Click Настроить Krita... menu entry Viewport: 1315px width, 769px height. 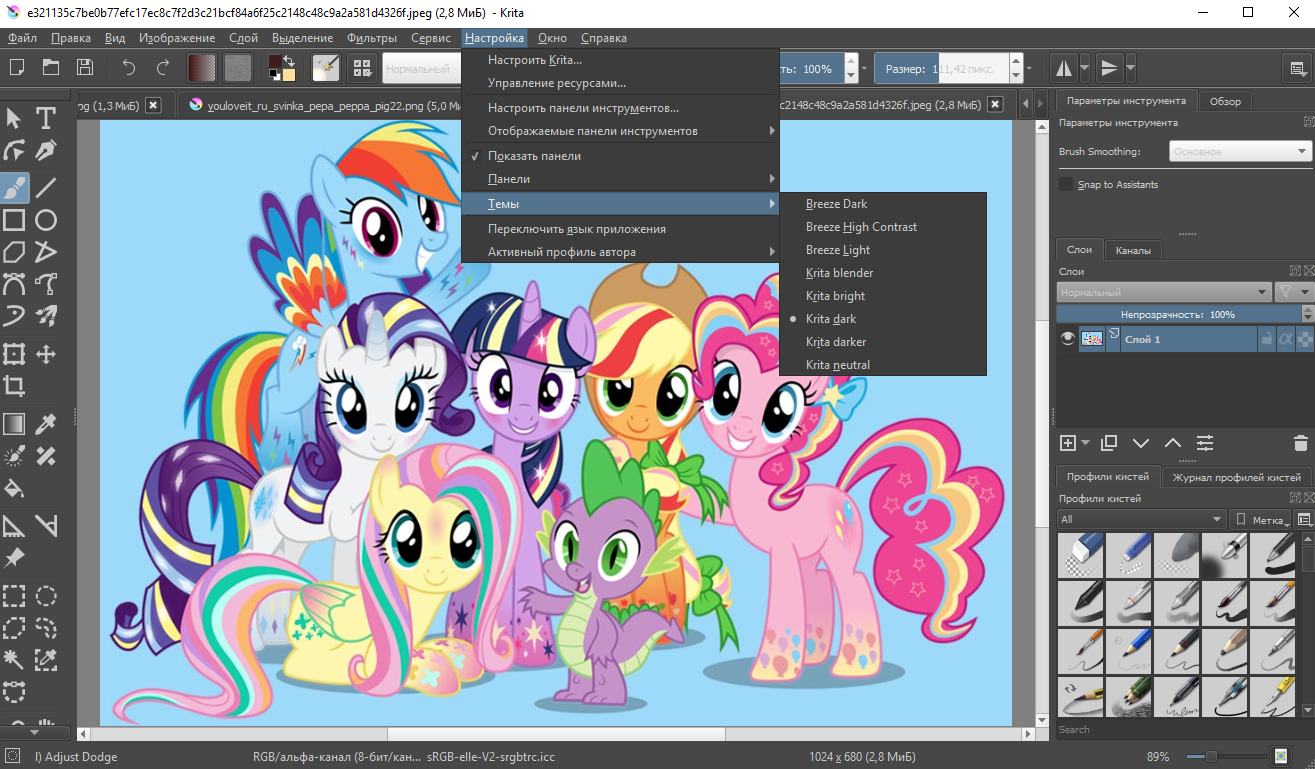coord(535,60)
